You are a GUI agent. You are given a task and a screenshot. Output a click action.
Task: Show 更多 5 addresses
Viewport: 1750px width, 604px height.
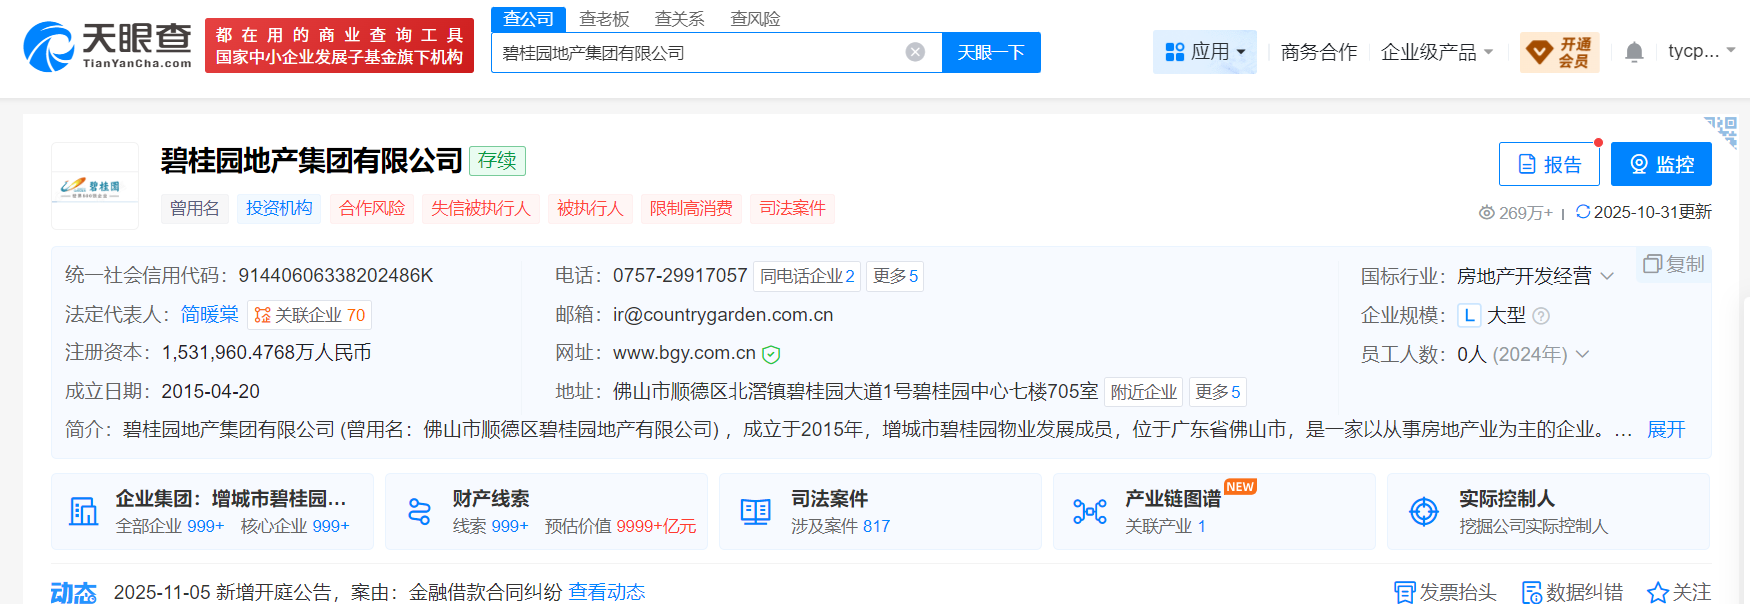[1217, 392]
